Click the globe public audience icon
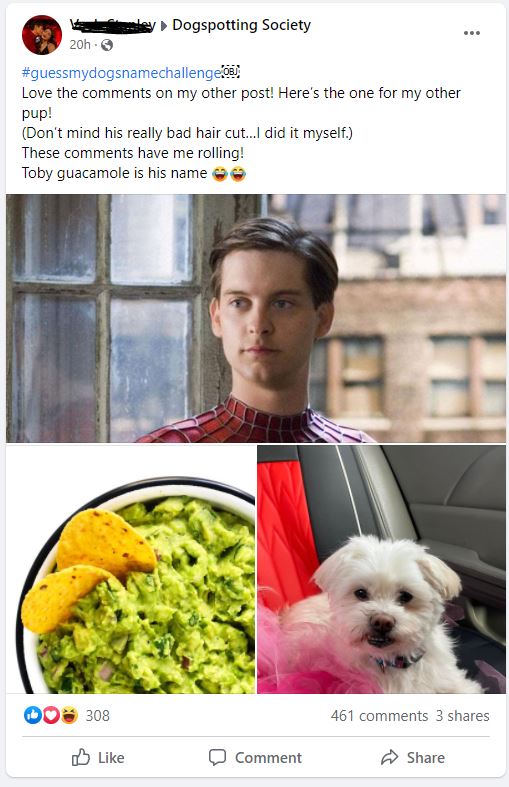This screenshot has height=787, width=509. click(107, 45)
